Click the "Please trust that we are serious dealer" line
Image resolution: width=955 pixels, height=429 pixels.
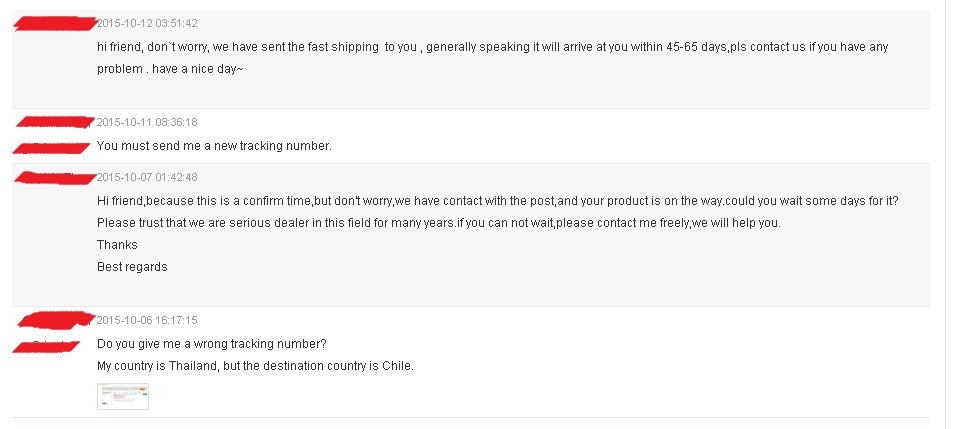pos(438,223)
